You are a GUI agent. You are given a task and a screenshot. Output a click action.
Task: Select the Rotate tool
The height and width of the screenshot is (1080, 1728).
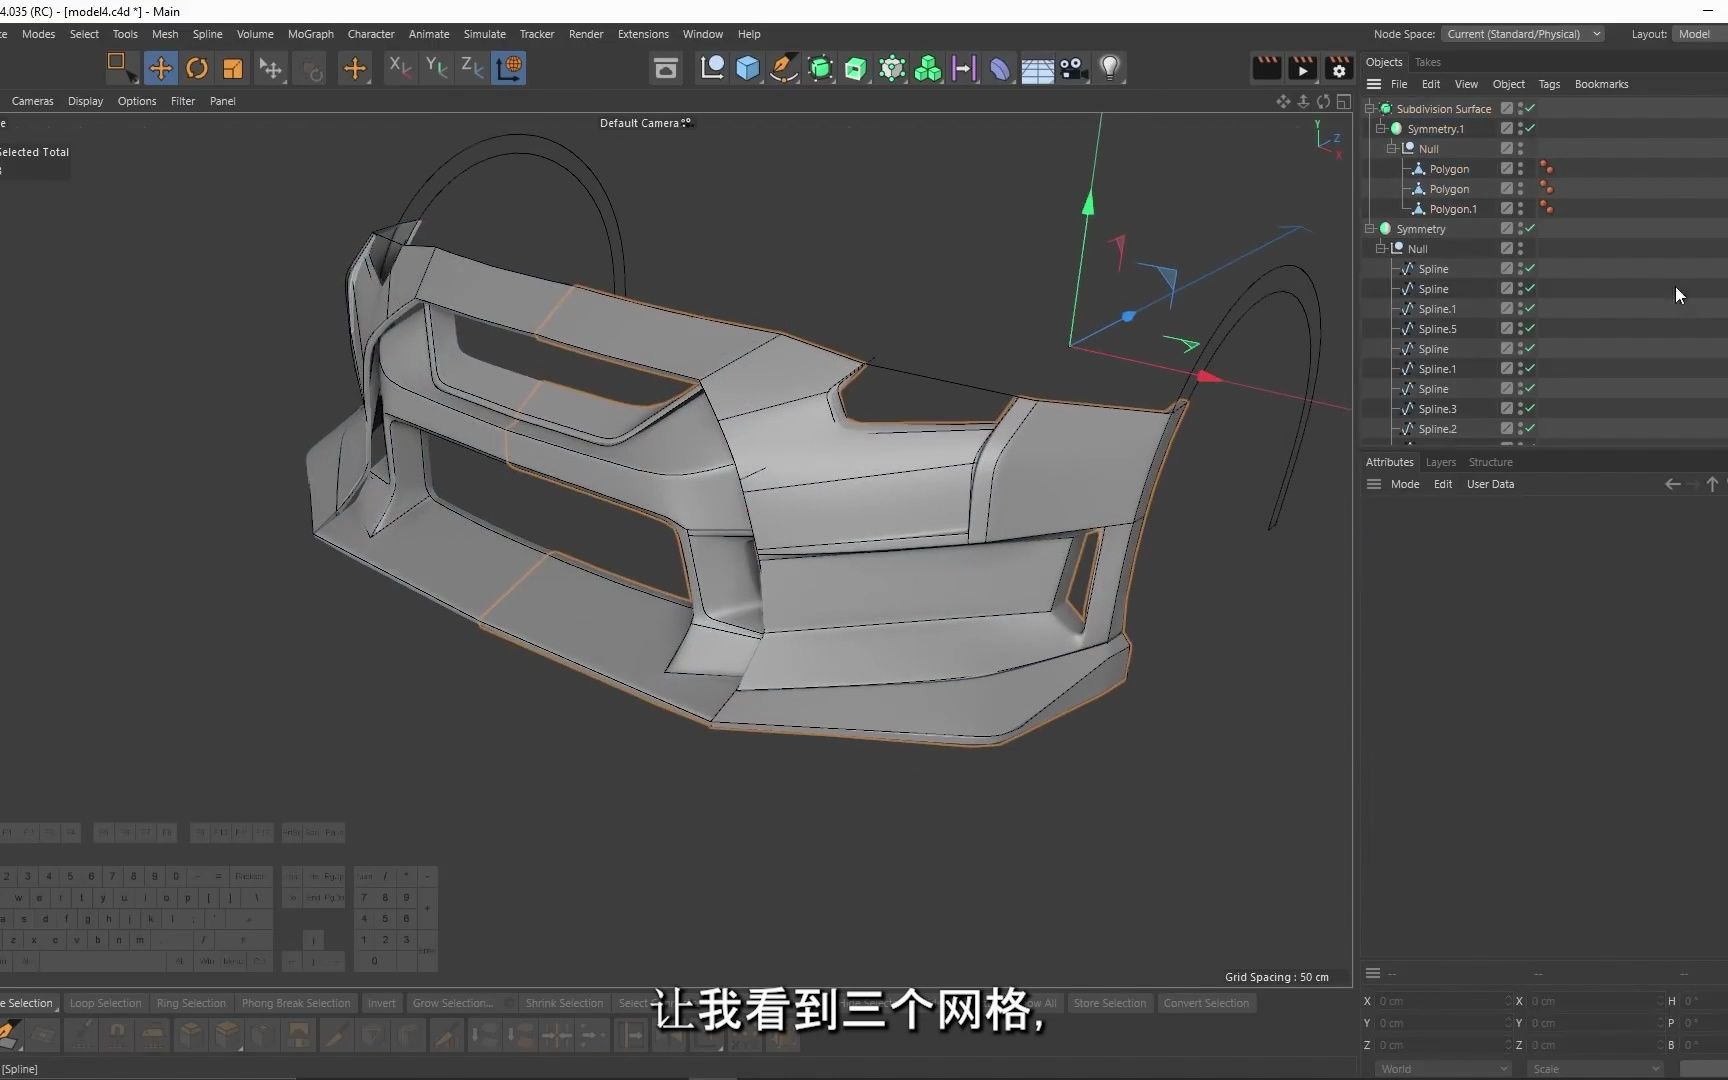coord(197,68)
